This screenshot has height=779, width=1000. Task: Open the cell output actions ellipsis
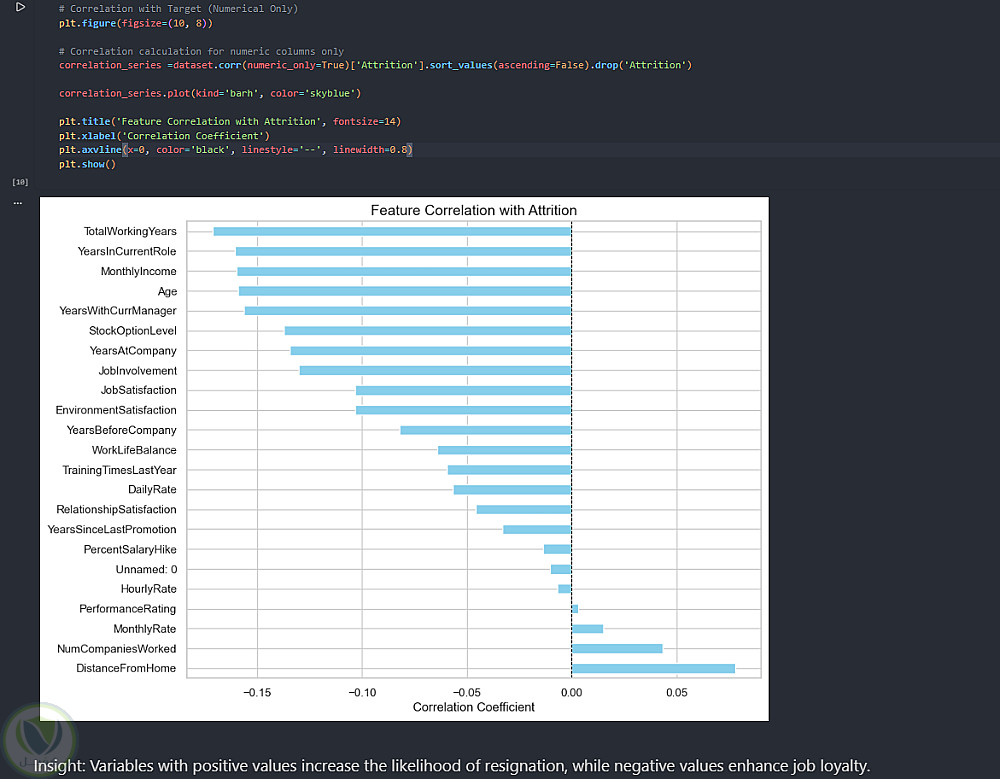[17, 203]
